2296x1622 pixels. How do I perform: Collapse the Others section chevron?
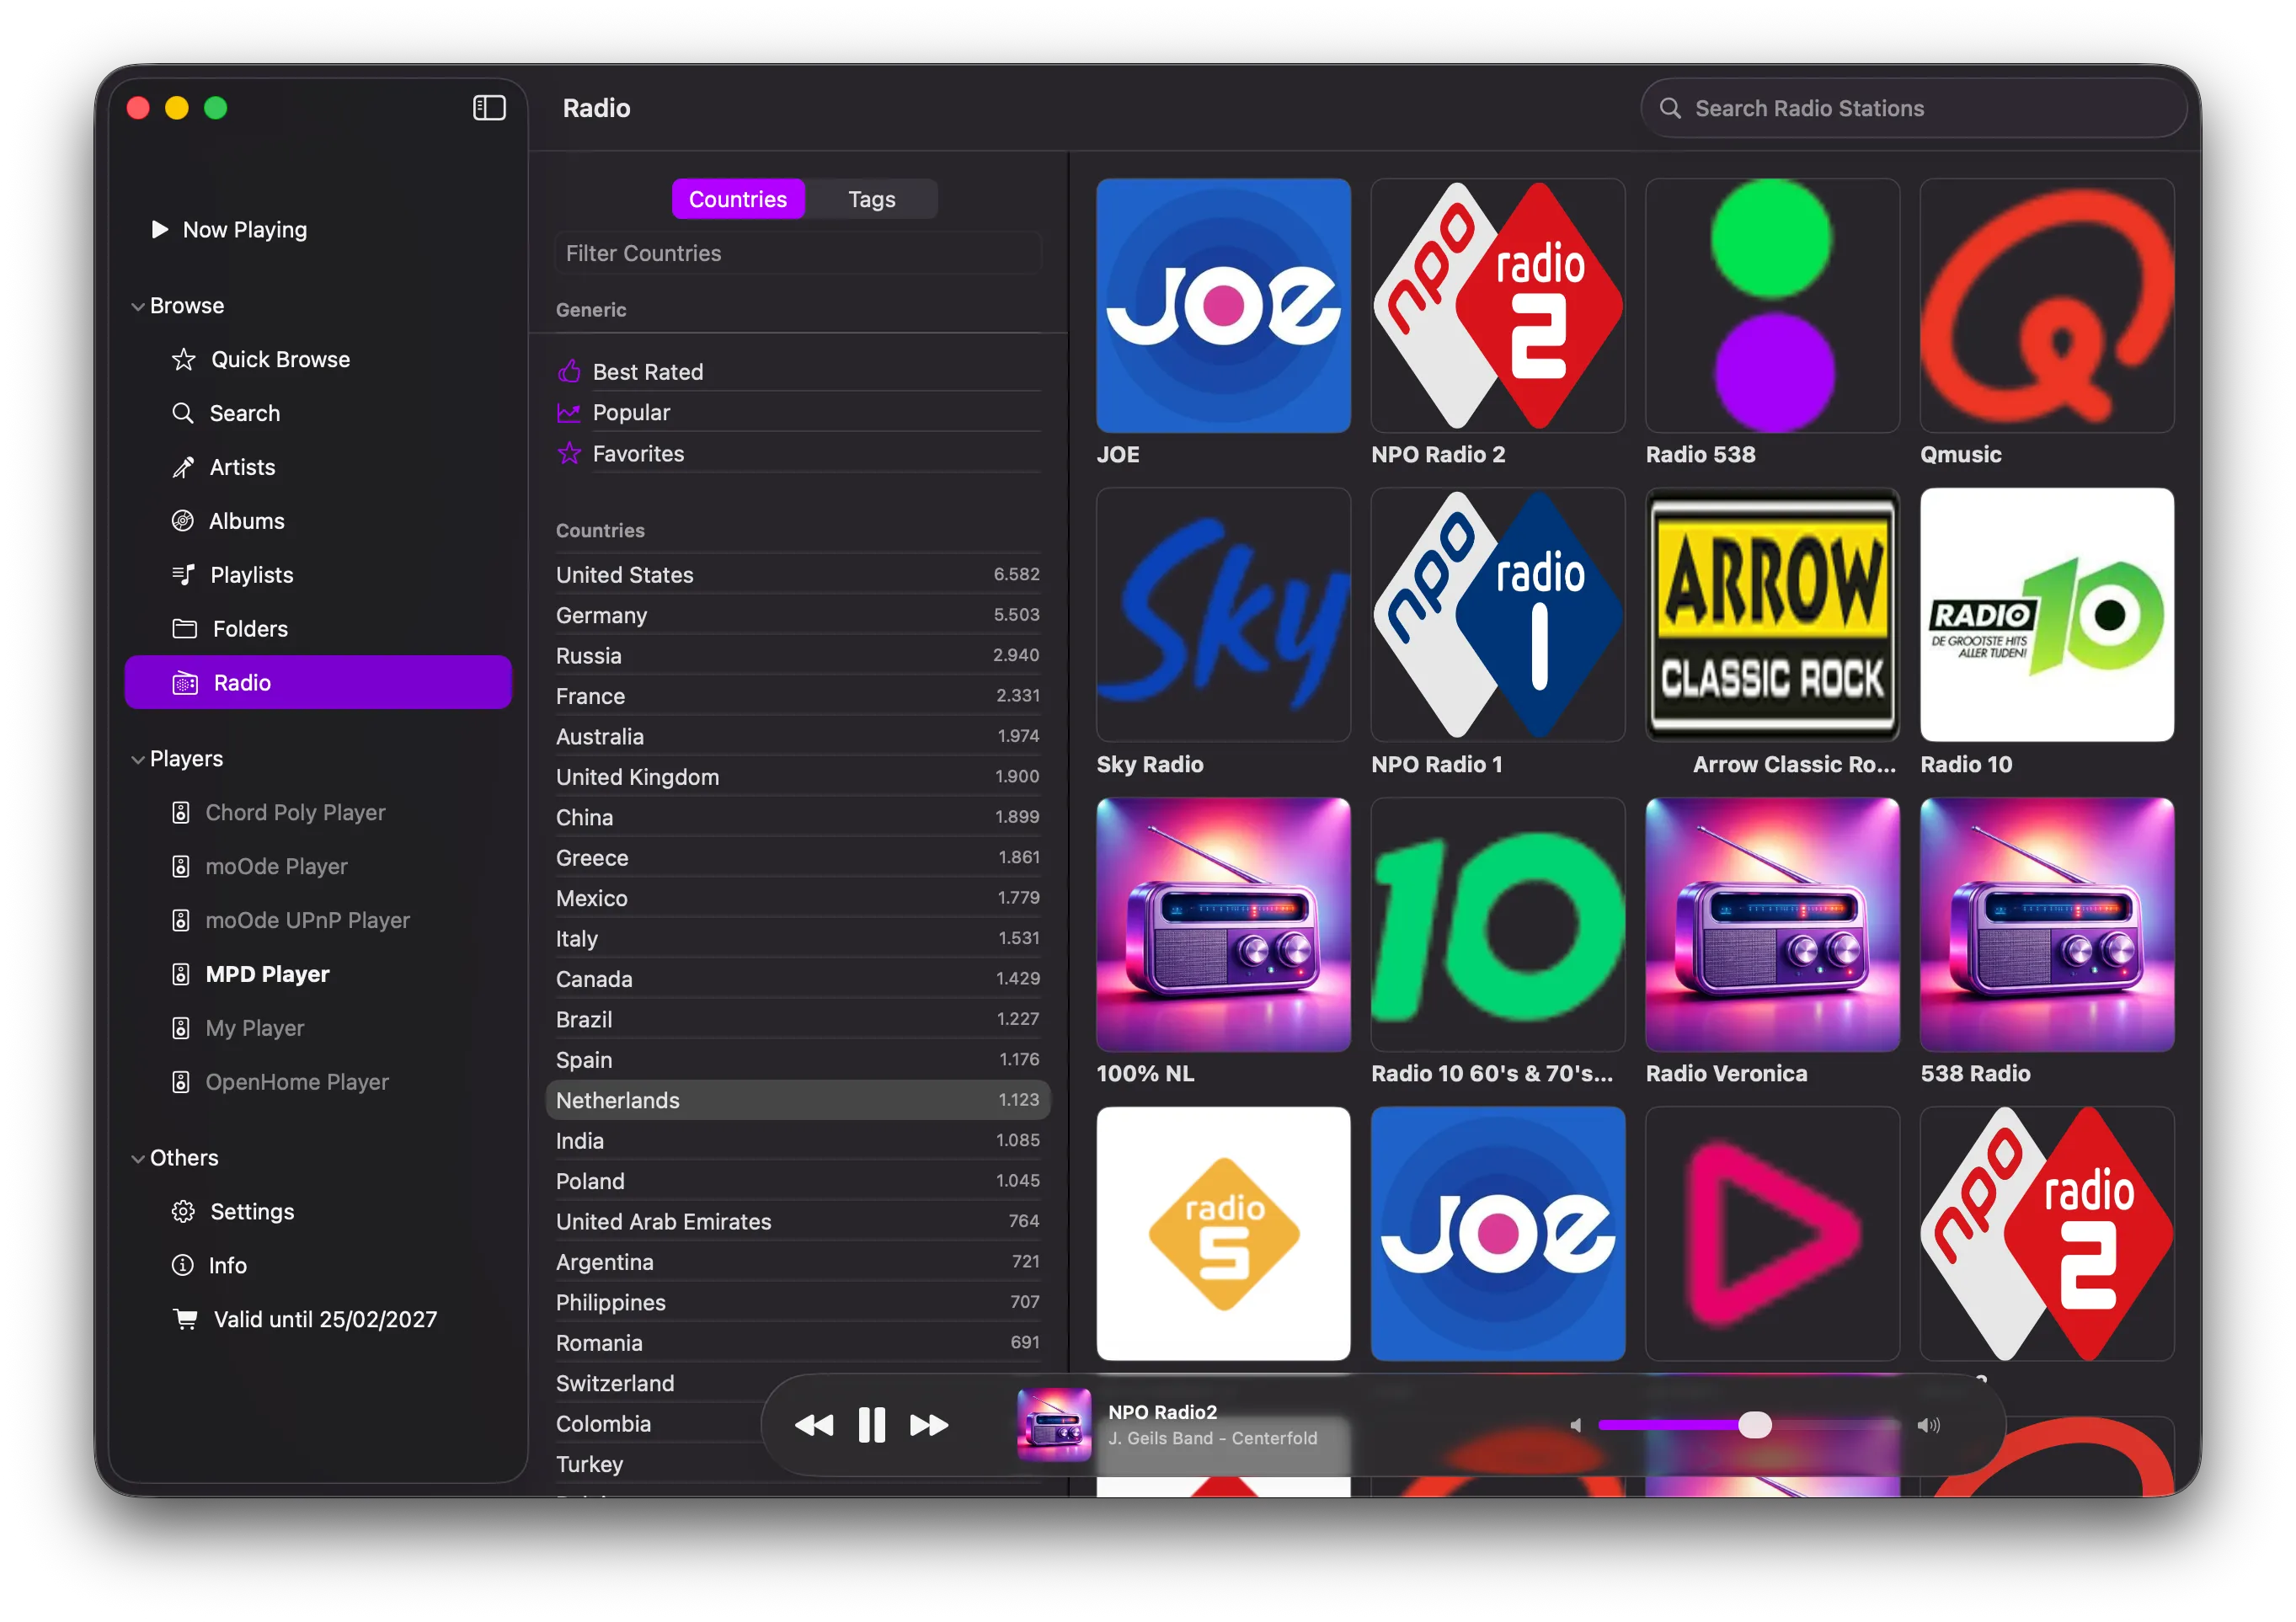[138, 1158]
